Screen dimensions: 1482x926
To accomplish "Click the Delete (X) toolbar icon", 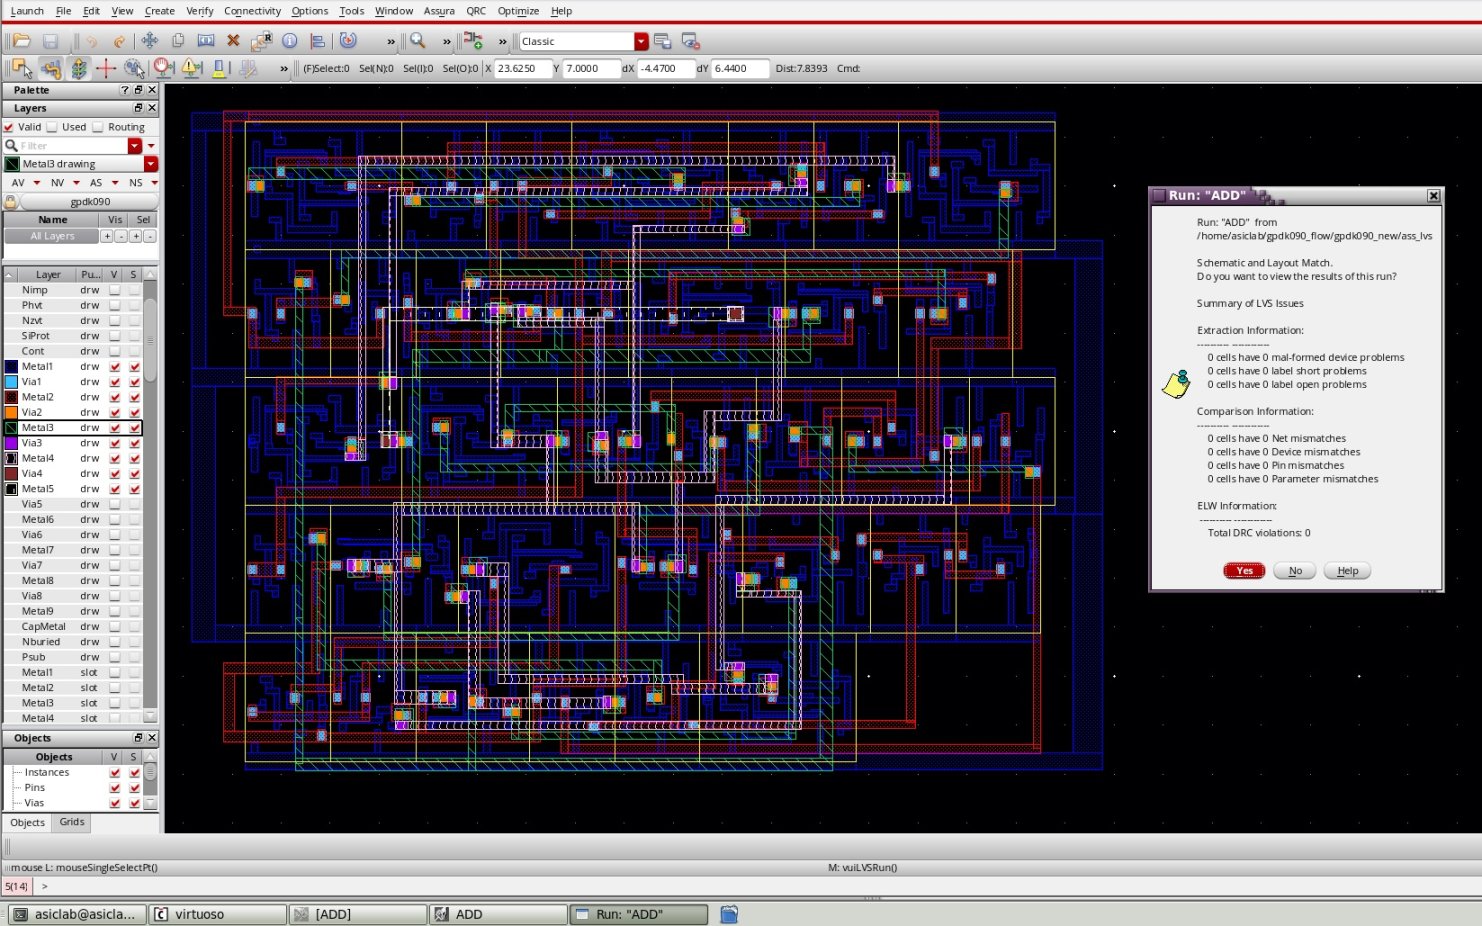I will point(233,41).
